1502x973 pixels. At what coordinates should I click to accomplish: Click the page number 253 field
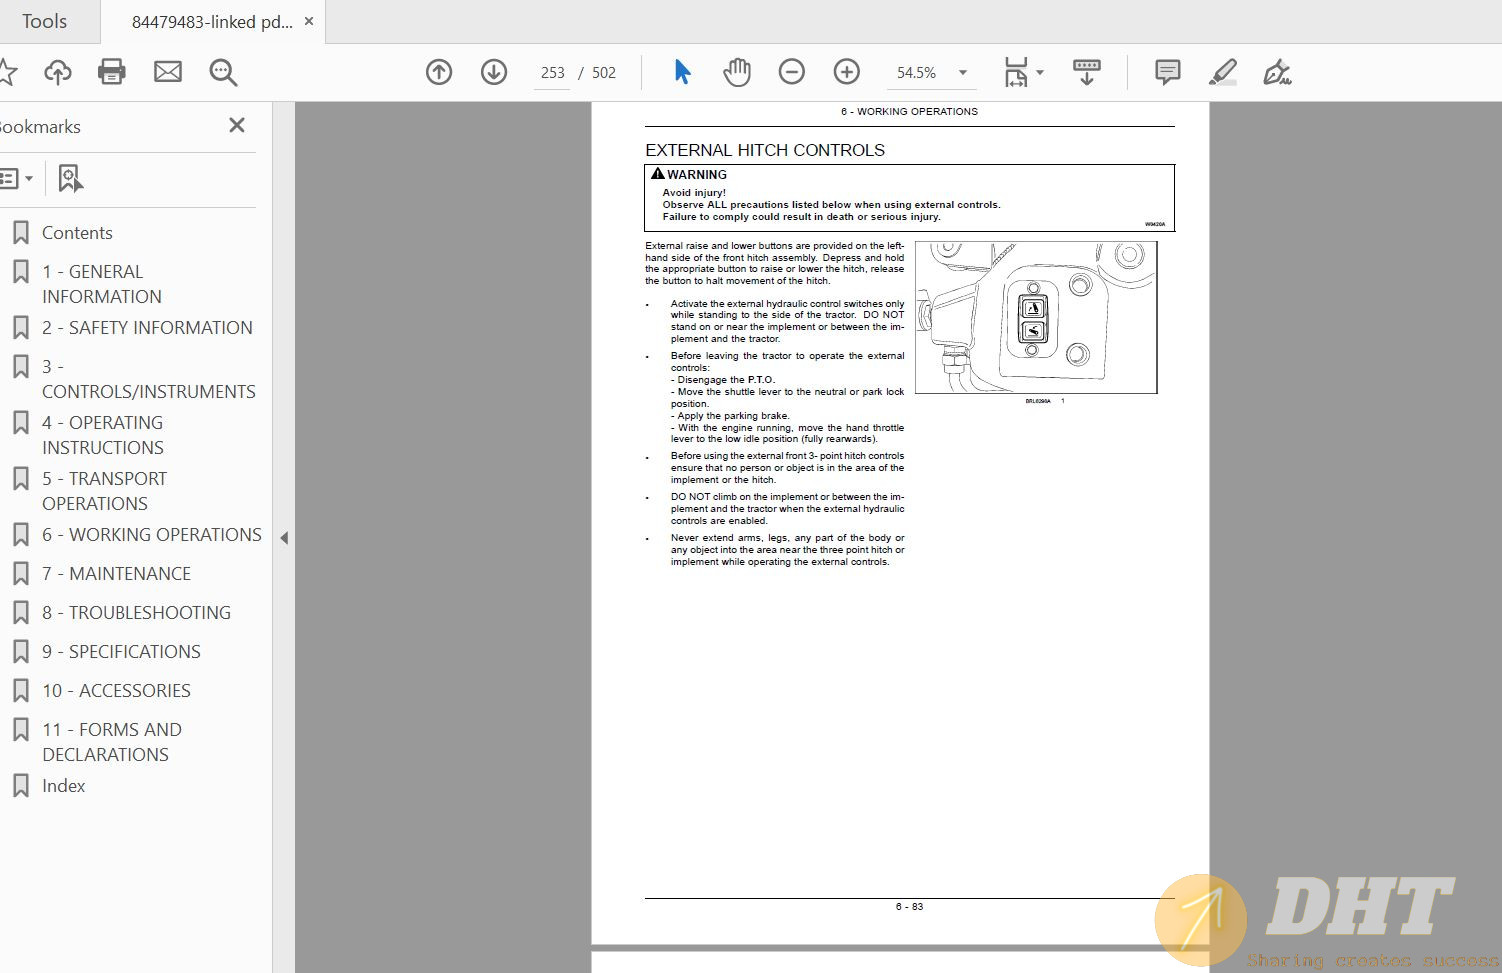click(552, 73)
